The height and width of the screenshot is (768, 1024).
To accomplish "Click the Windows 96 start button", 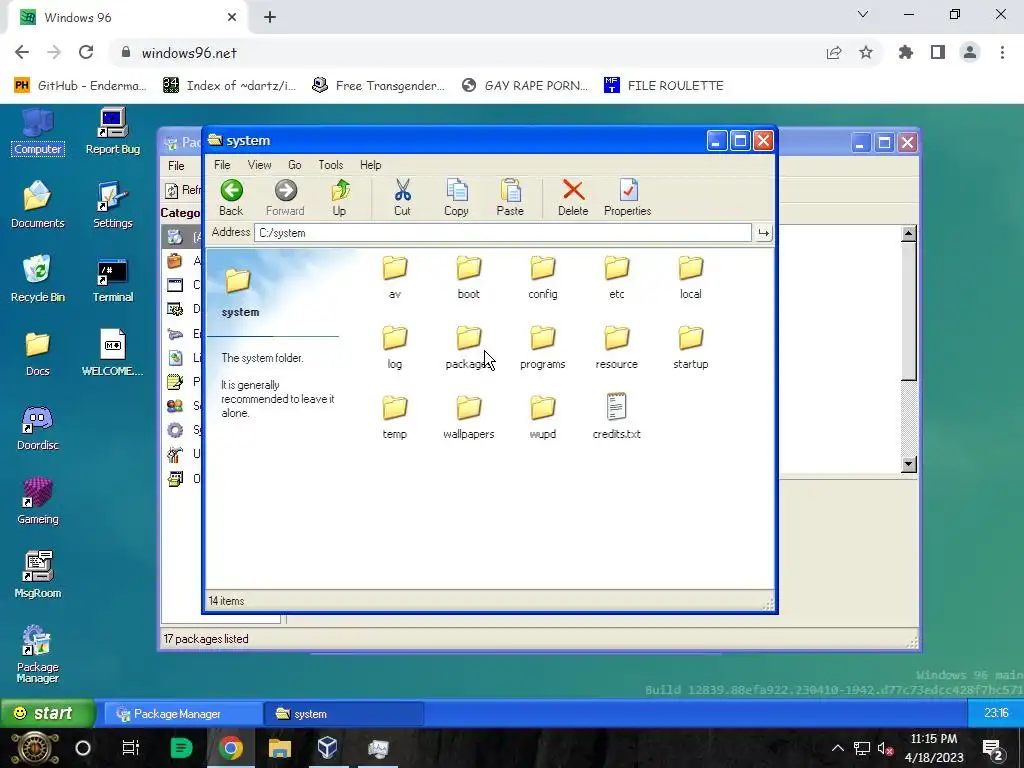I will [48, 713].
